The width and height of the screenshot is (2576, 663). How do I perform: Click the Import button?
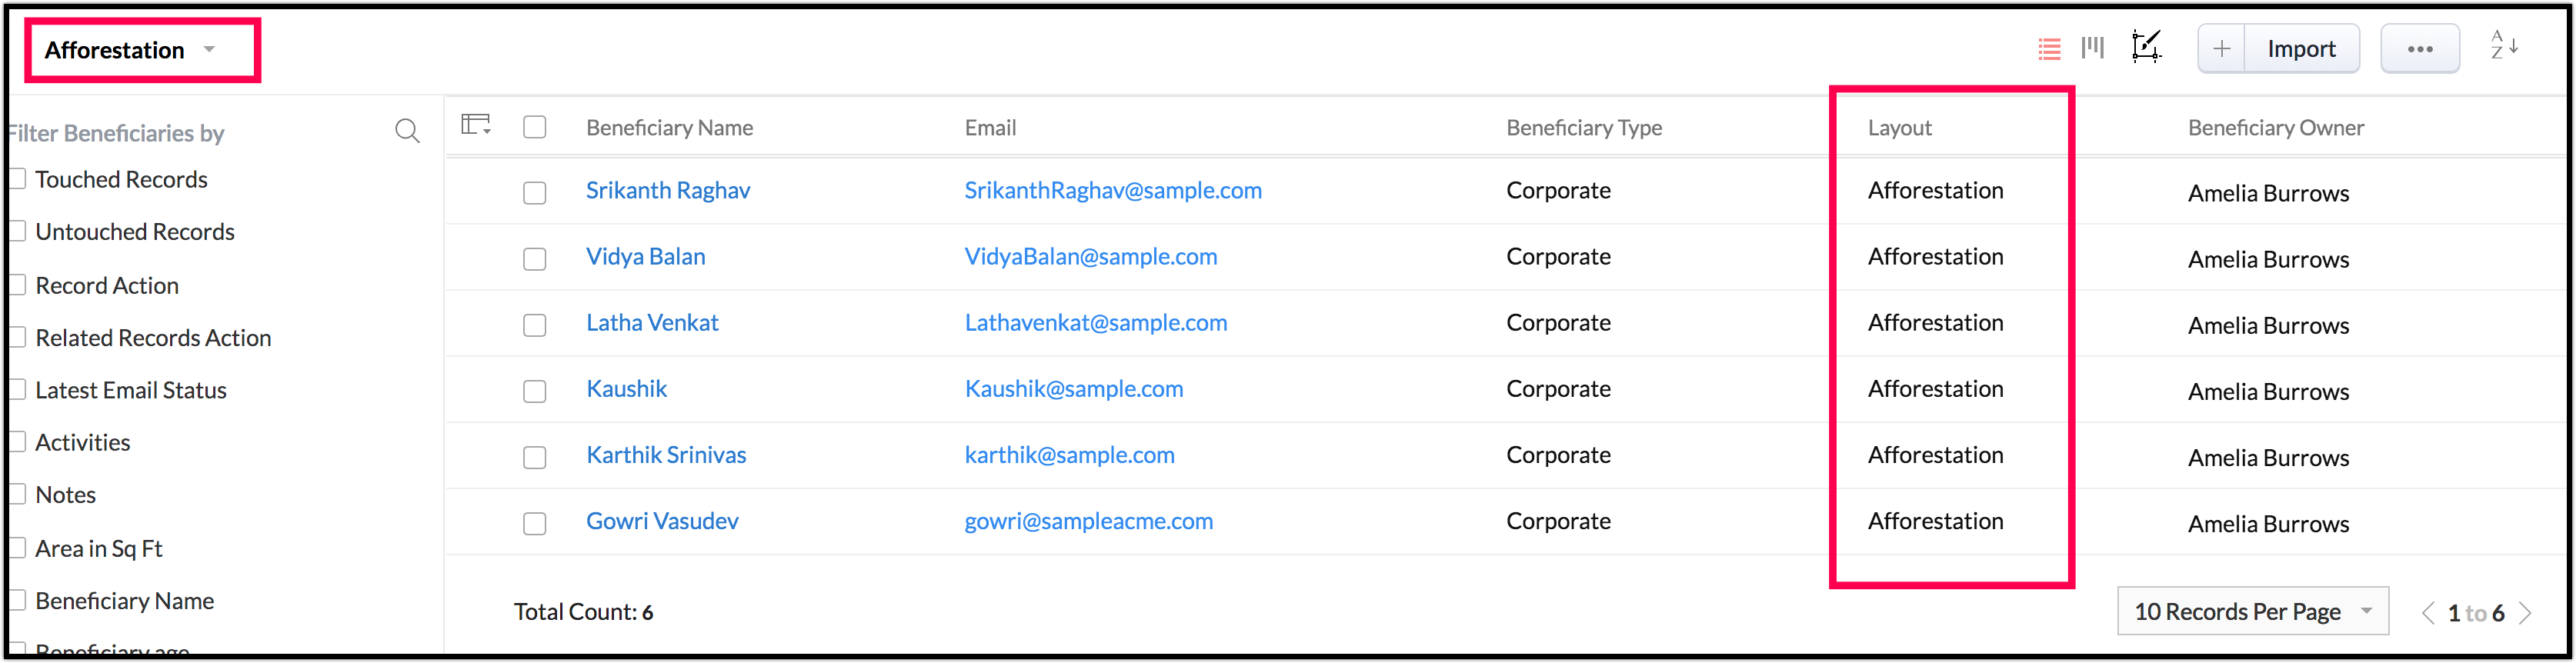pyautogui.click(x=2301, y=49)
